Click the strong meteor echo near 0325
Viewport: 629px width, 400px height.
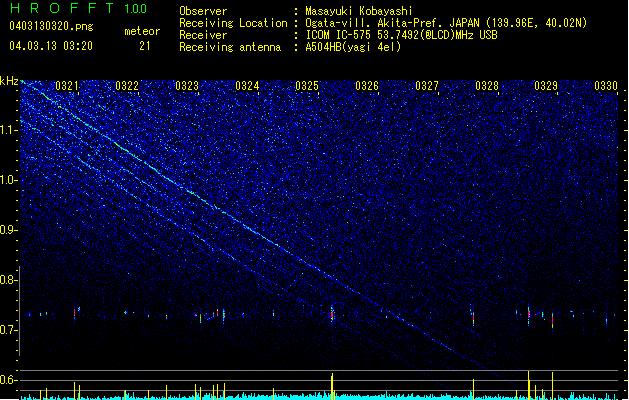click(x=332, y=315)
